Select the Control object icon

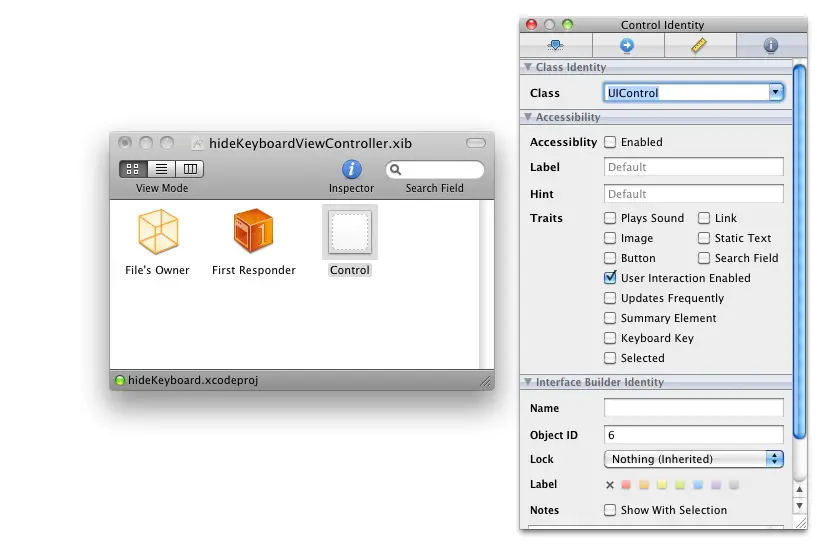[350, 232]
